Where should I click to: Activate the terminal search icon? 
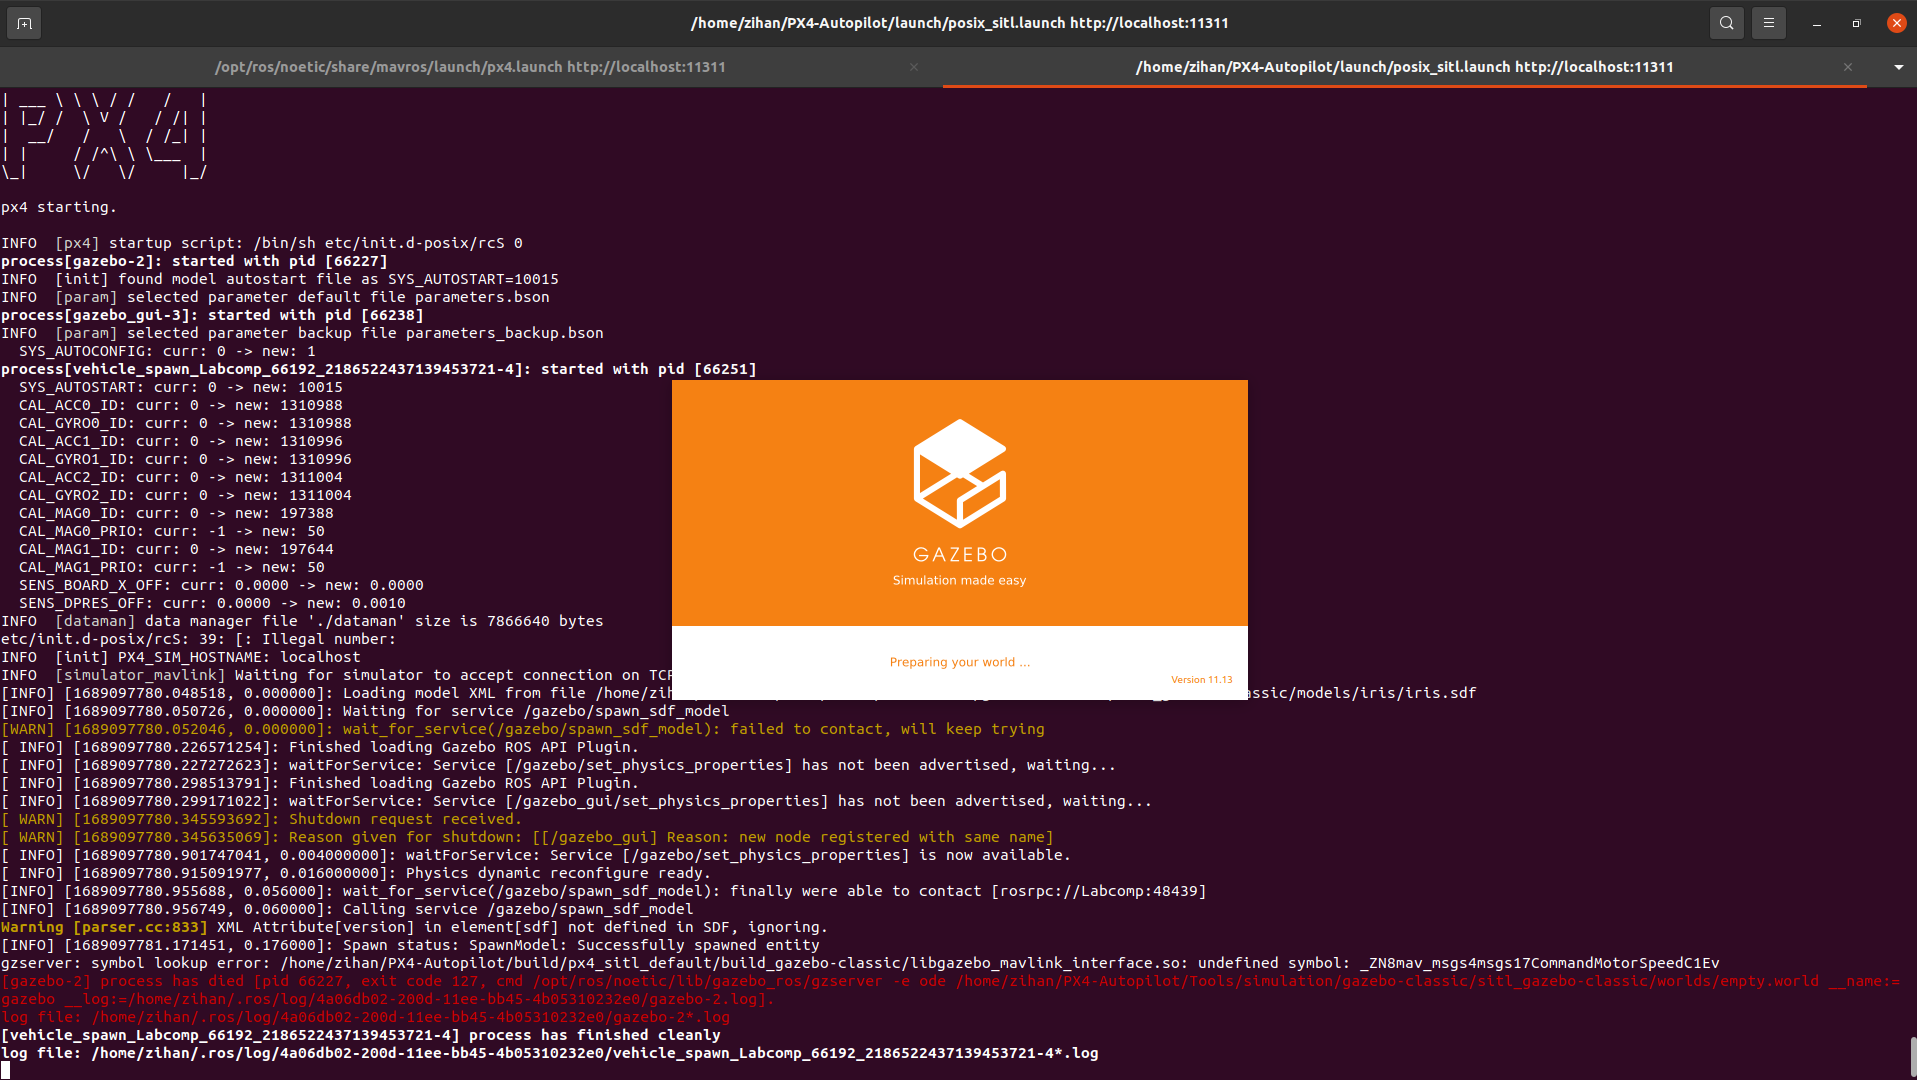point(1726,22)
